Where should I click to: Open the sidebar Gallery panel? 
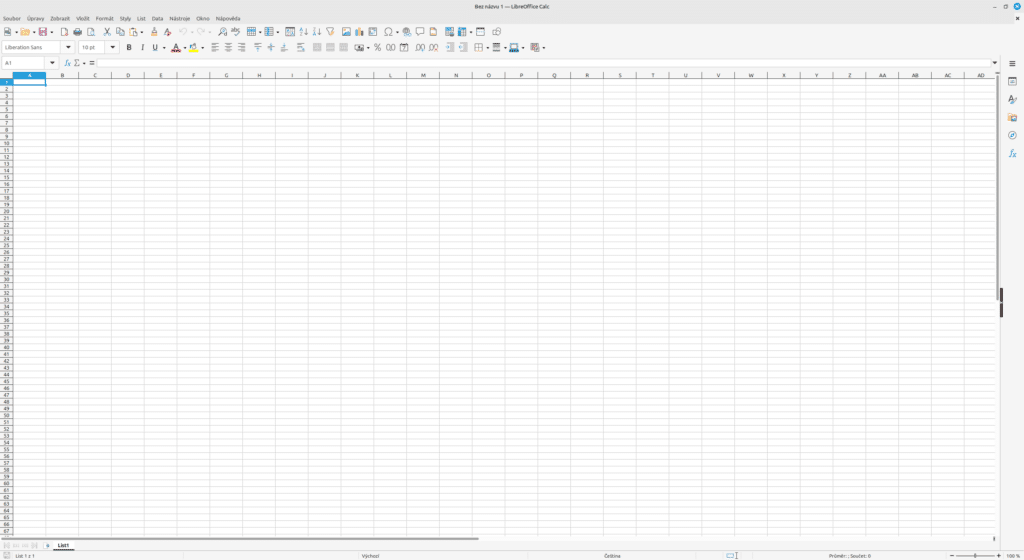(x=1012, y=118)
